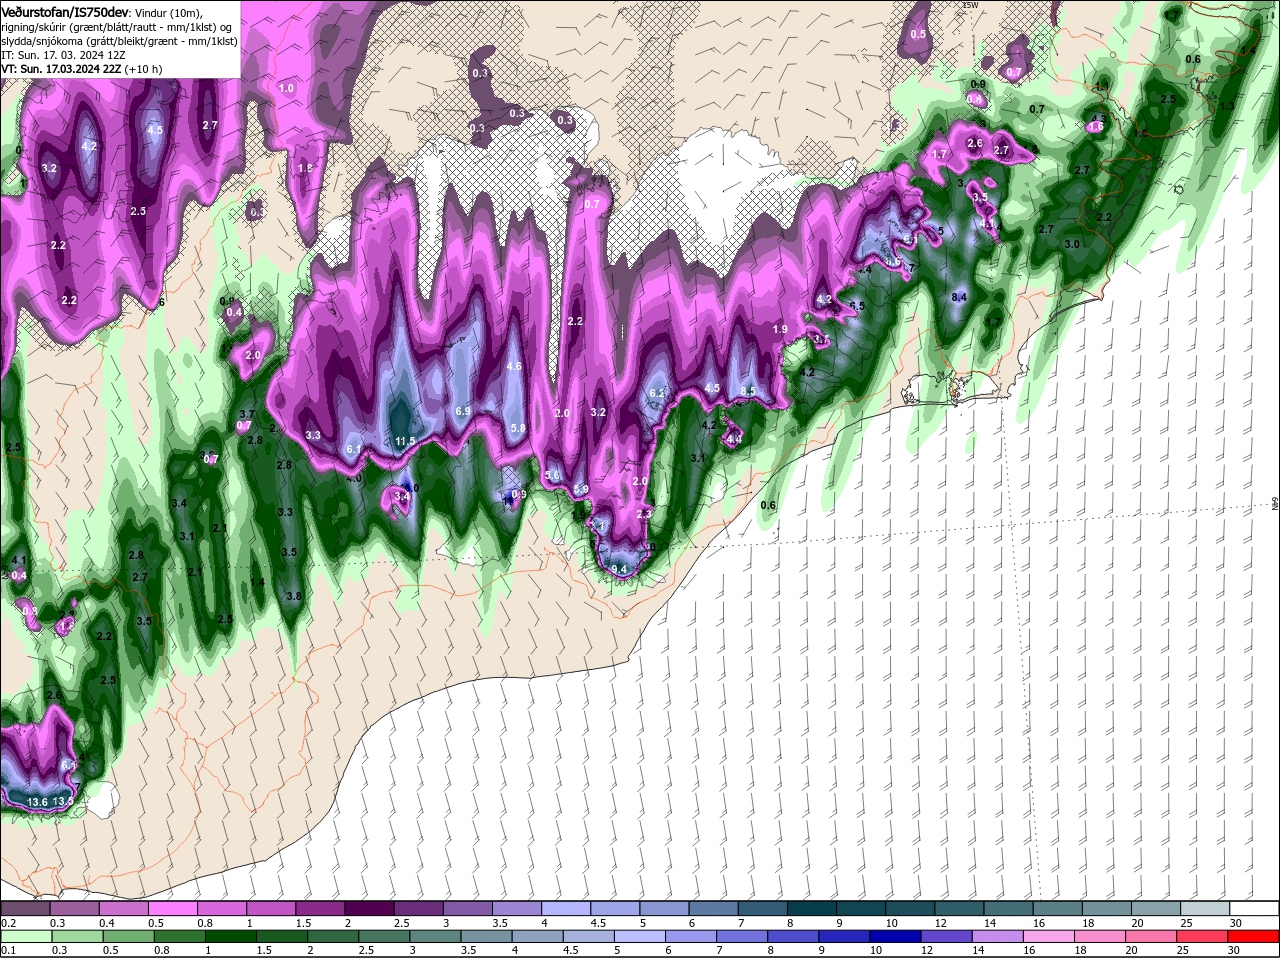The height and width of the screenshot is (958, 1280).
Task: Click the 3.7 value on the map
Action: click(x=248, y=414)
